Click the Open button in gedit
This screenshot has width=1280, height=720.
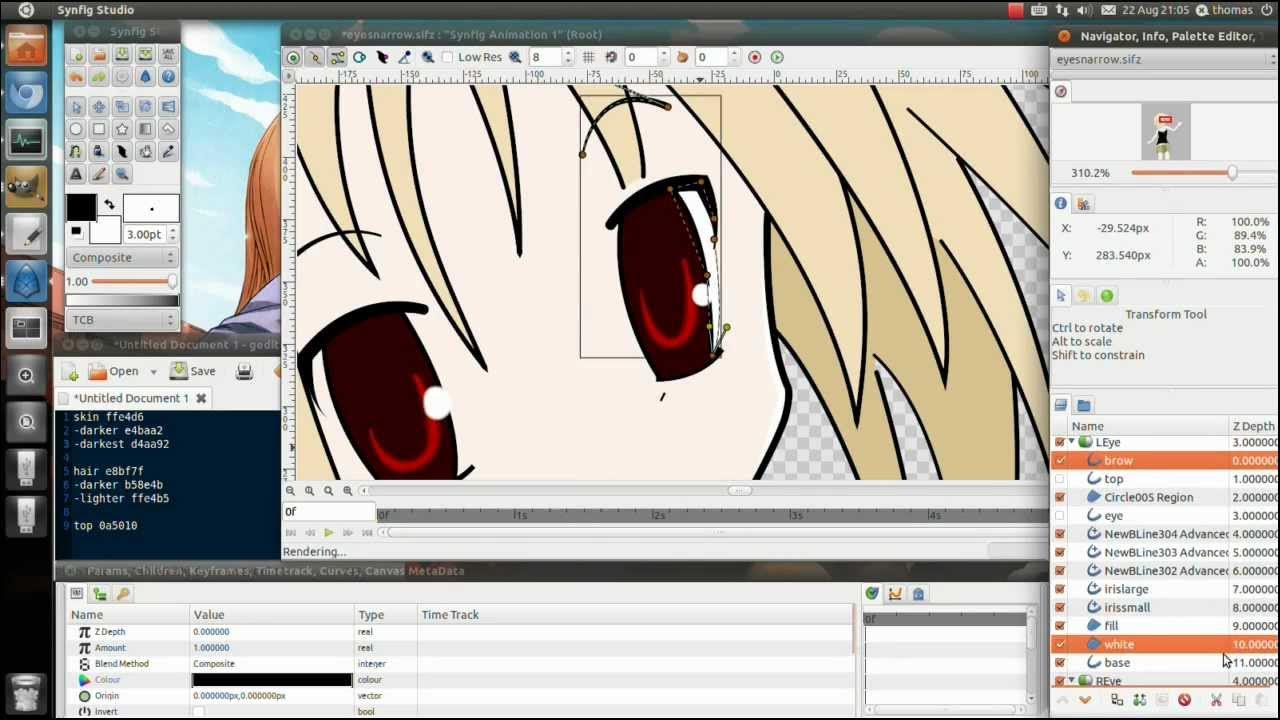114,371
